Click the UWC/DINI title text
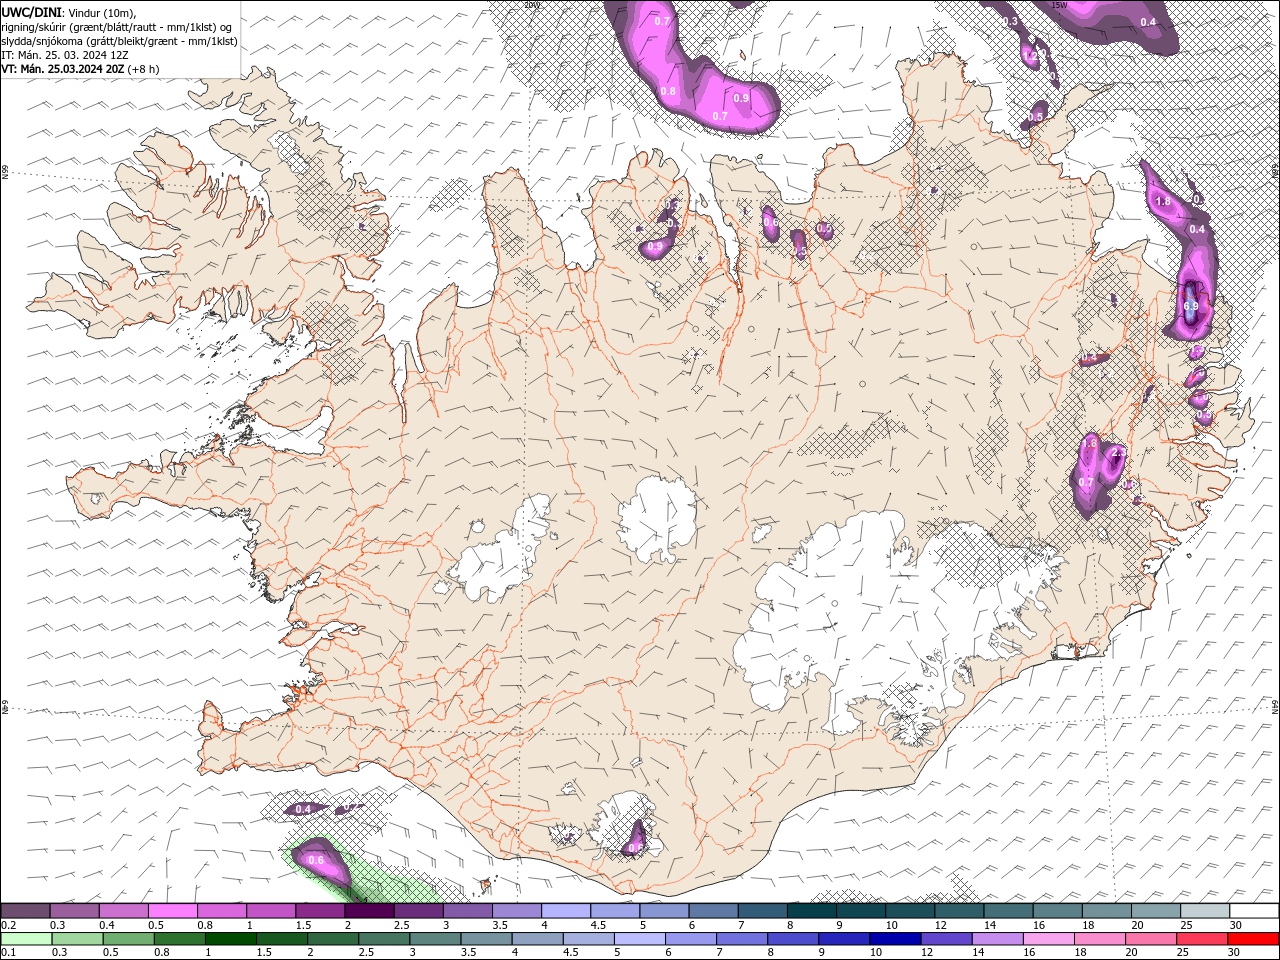This screenshot has width=1280, height=960. tap(31, 12)
